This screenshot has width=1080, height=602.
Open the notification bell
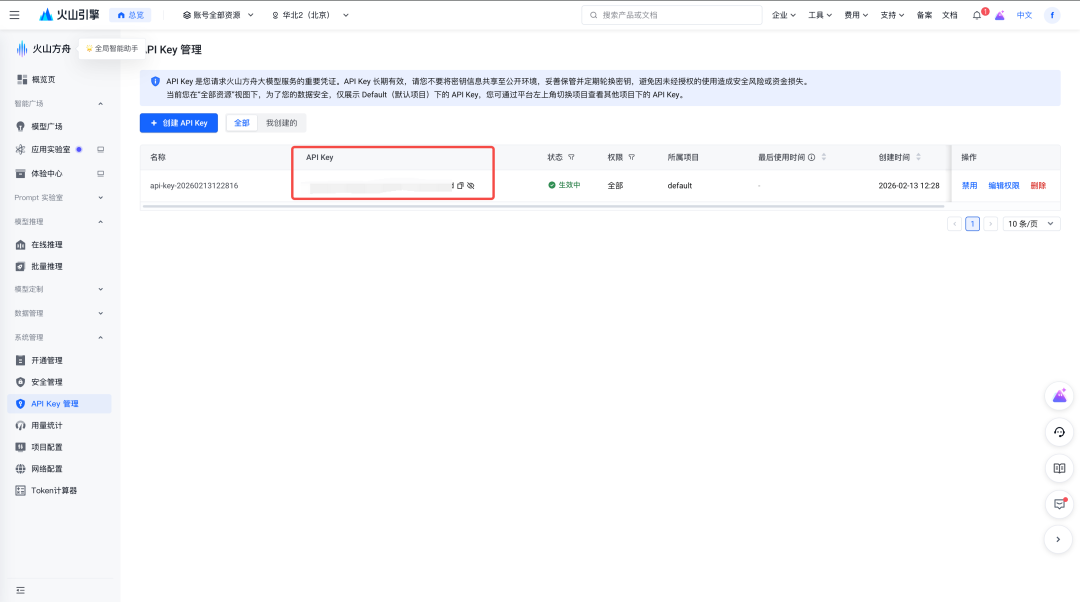tap(977, 15)
